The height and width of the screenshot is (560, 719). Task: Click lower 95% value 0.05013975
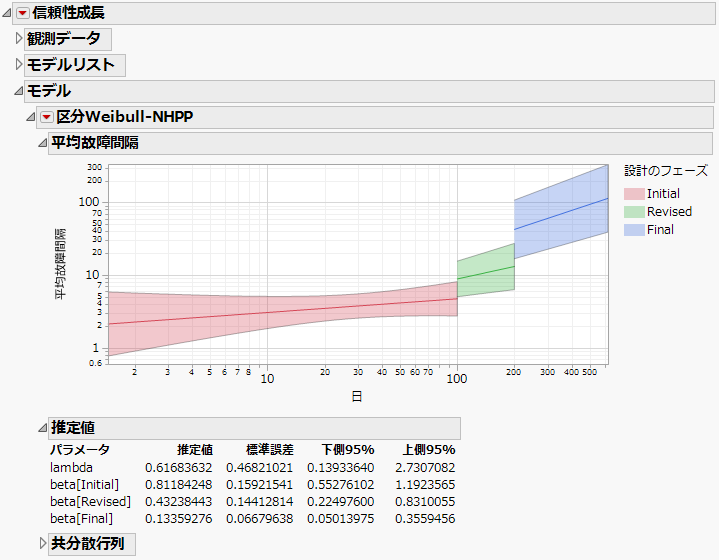[x=341, y=518]
